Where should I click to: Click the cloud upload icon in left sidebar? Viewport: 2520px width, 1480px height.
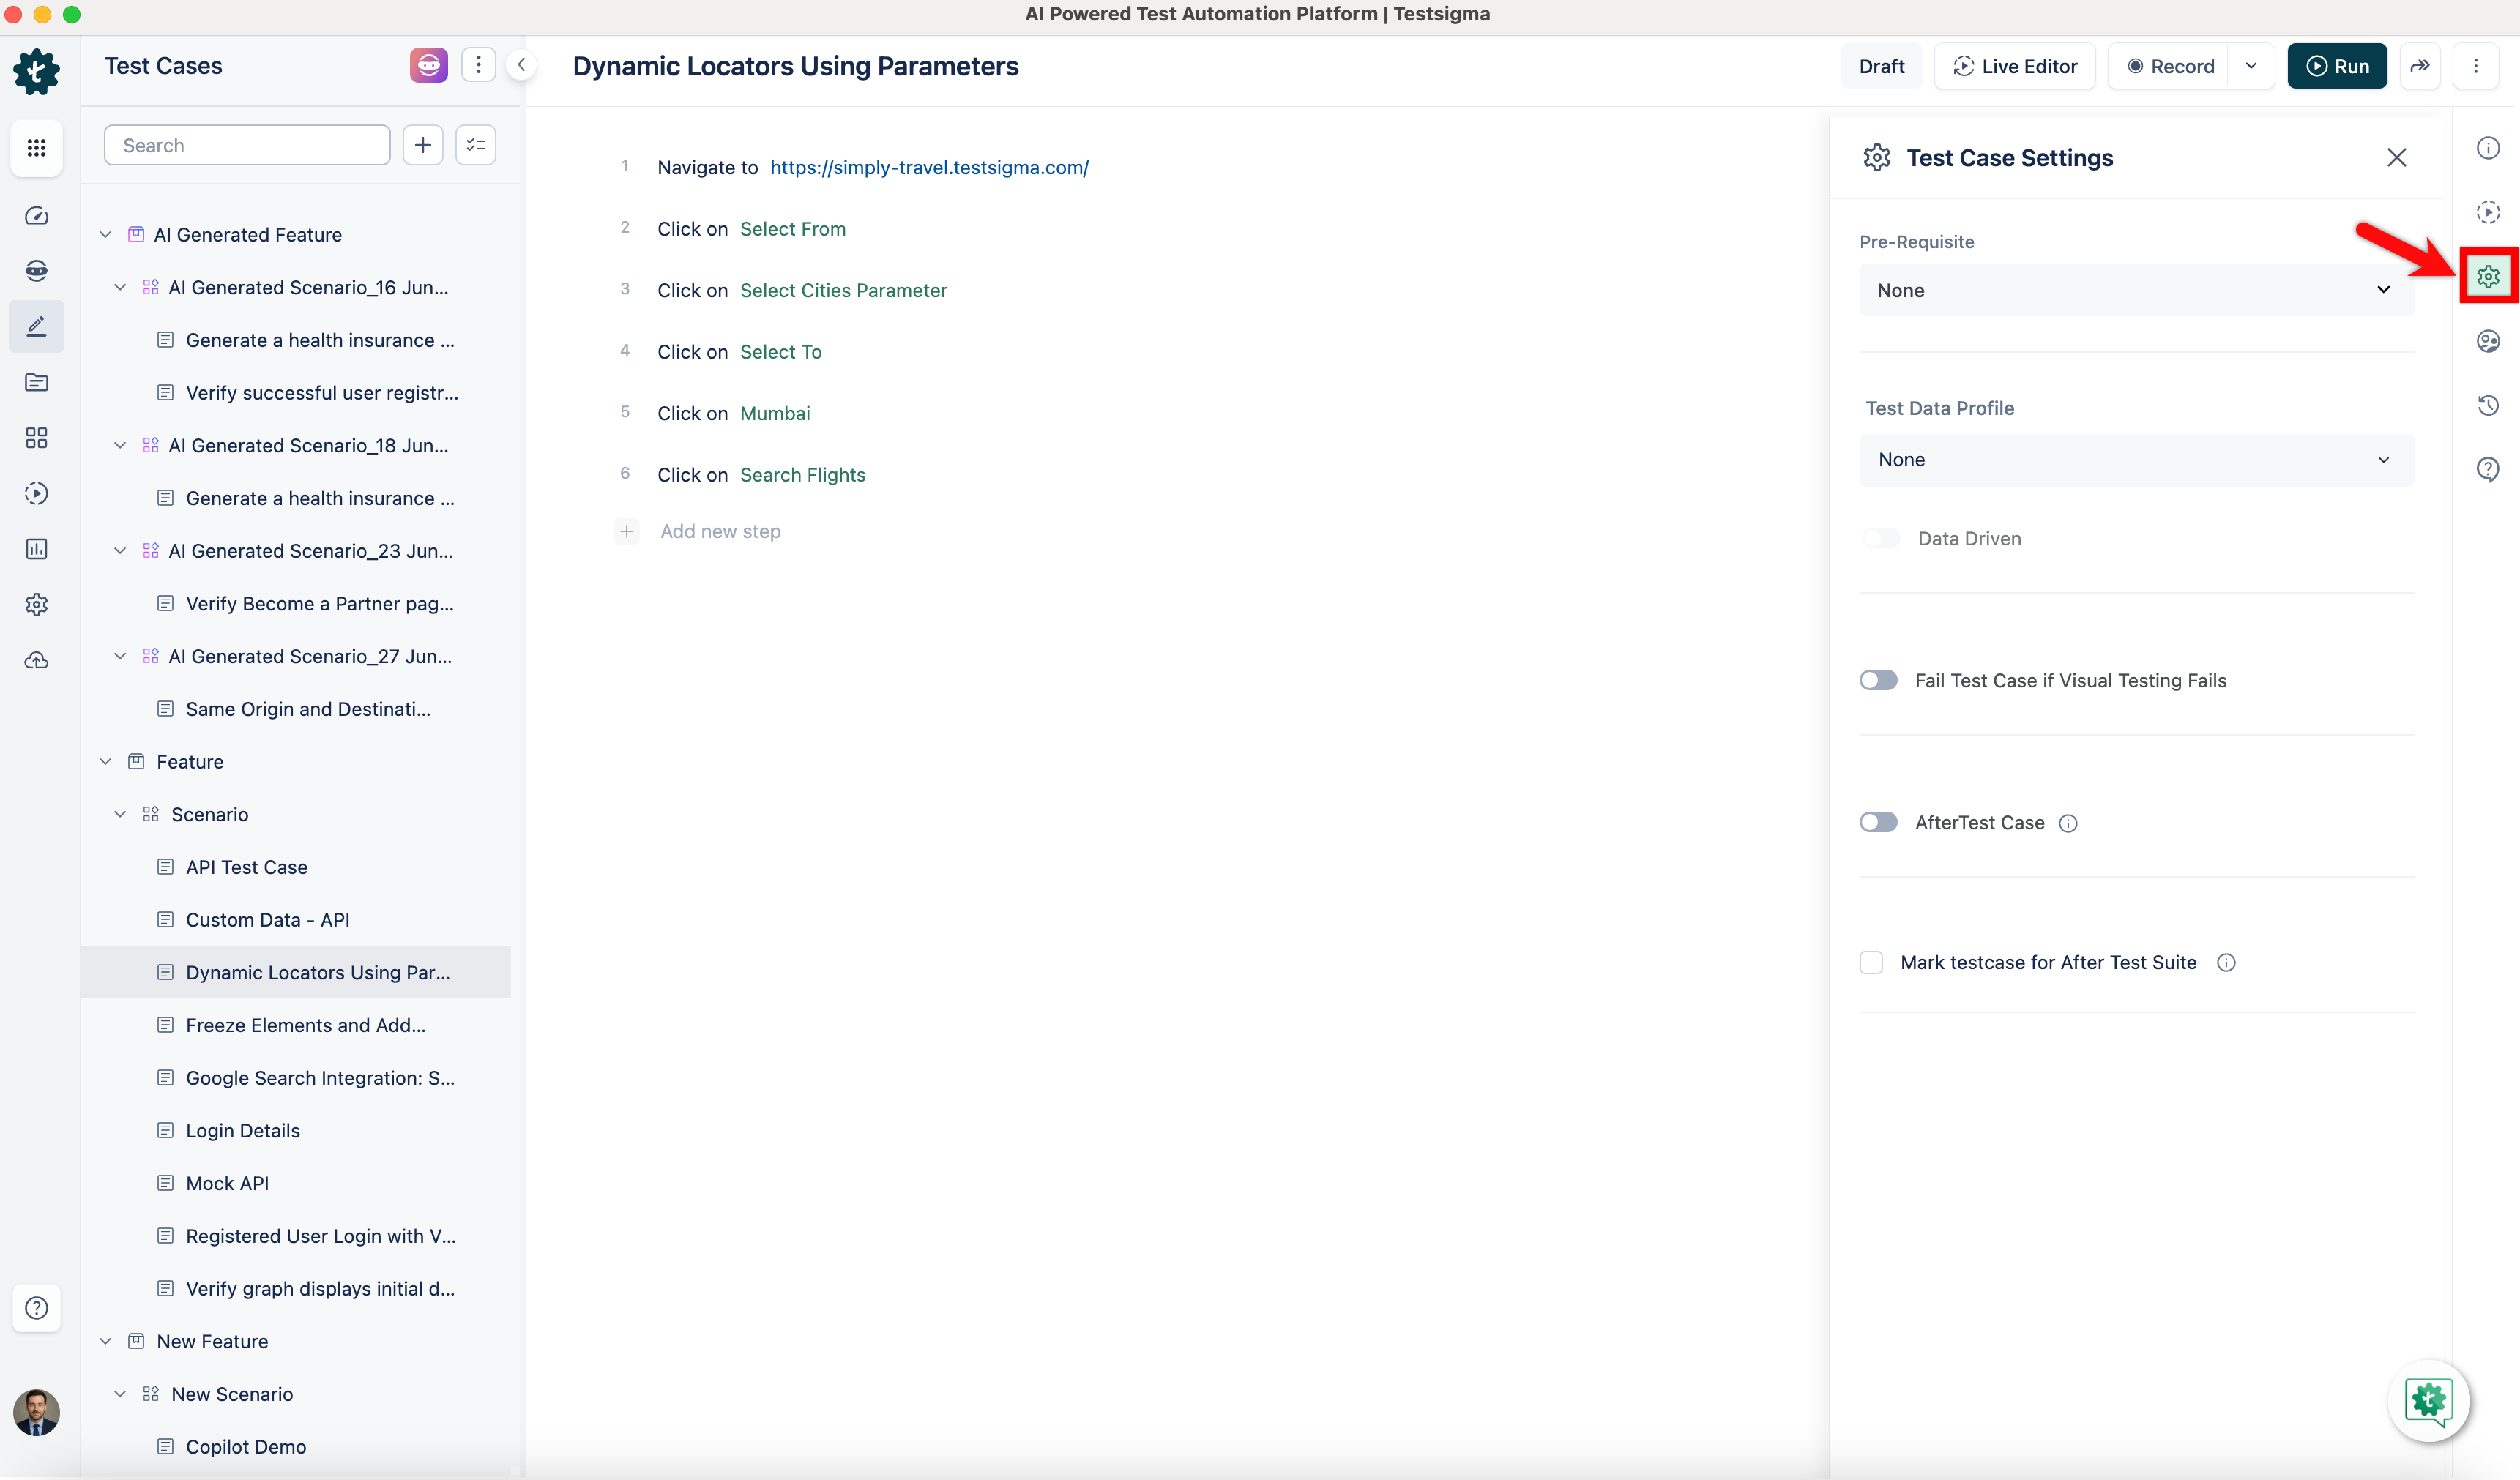tap(36, 660)
